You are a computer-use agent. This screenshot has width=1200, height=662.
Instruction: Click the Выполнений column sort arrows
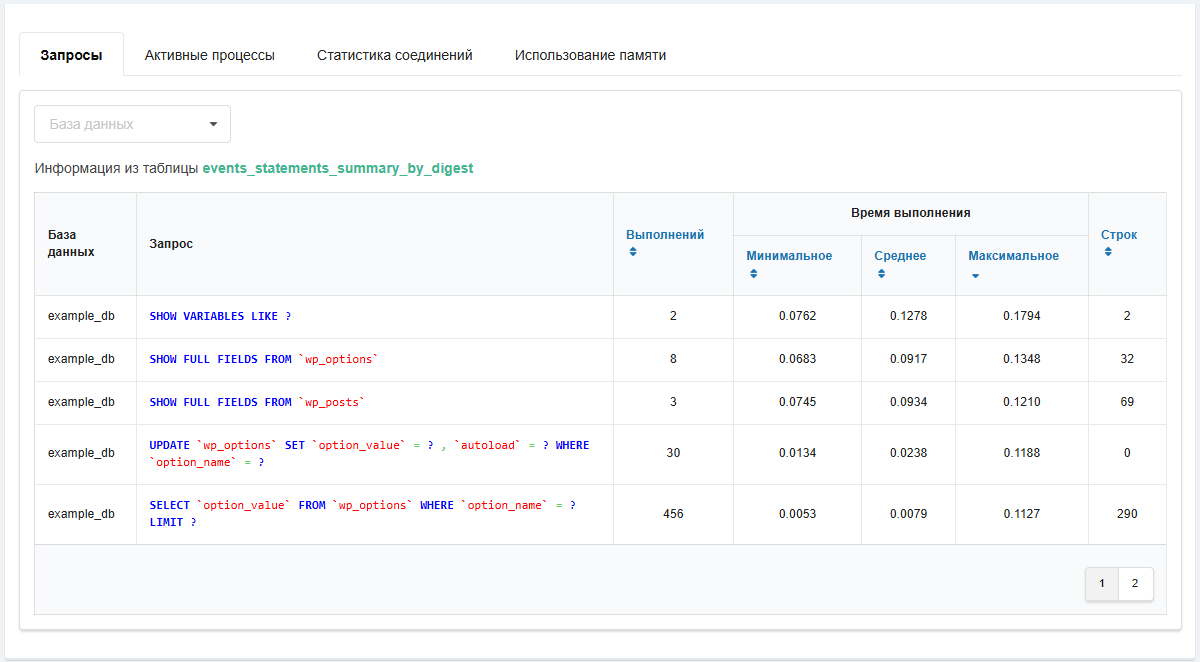click(632, 252)
